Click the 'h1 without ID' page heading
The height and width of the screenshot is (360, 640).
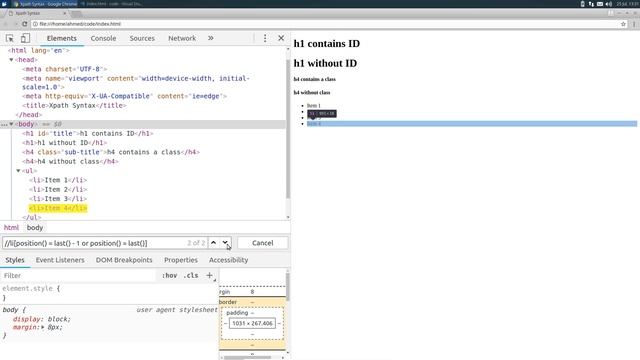coord(325,63)
